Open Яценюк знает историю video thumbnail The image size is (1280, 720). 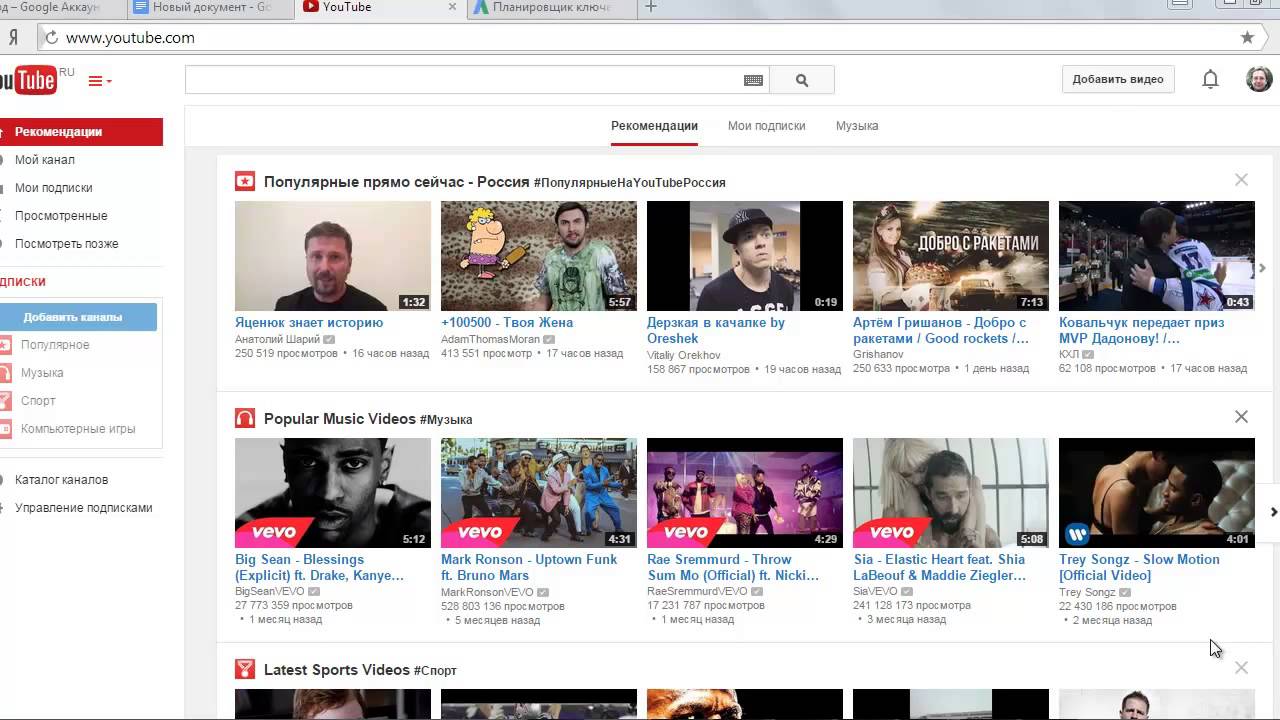point(333,256)
